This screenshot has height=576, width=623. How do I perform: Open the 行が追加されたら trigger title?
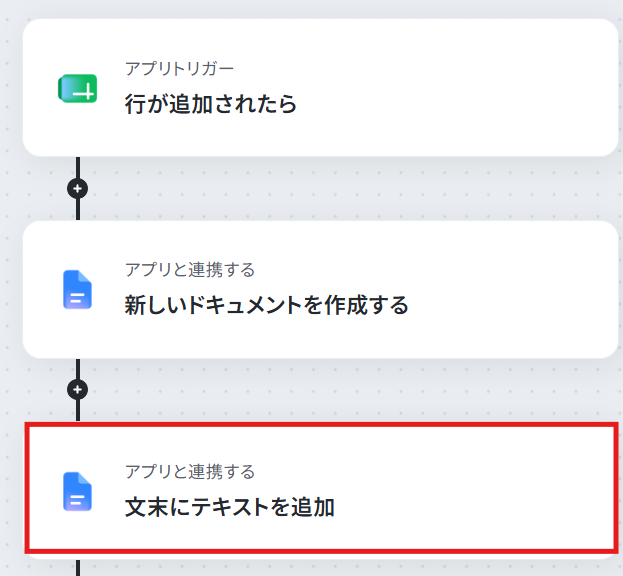211,104
